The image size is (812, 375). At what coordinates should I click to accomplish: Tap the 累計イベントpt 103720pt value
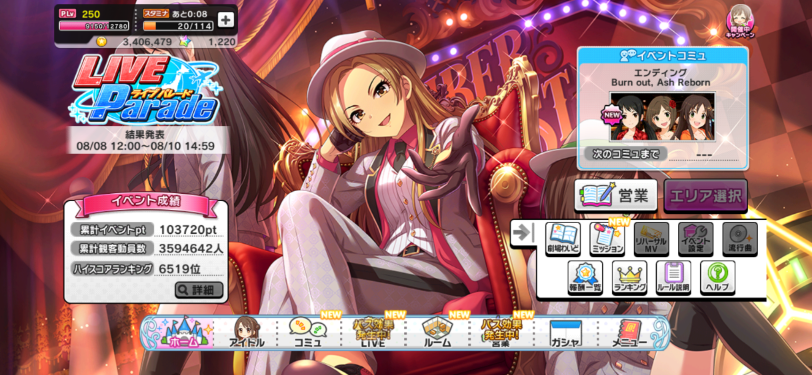tap(187, 229)
